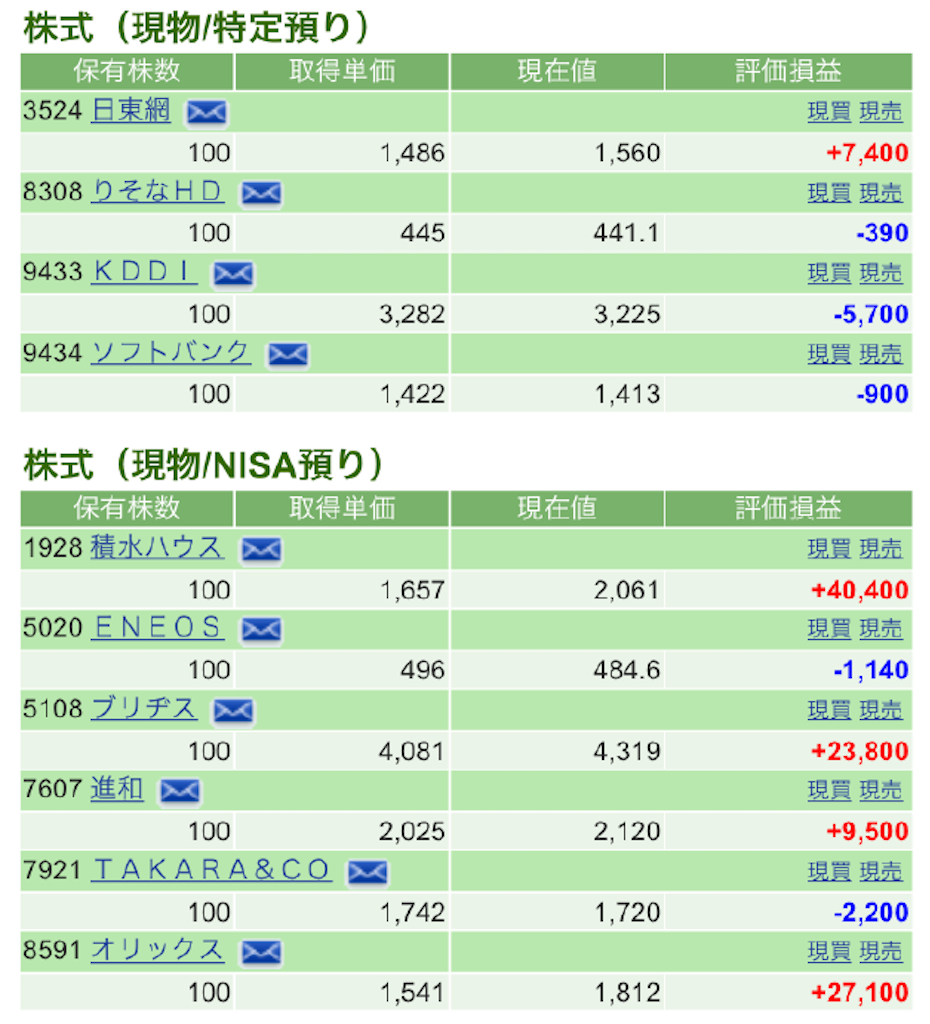Click 現売 in the 日東網 row
Image resolution: width=930 pixels, height=1024 pixels.
click(x=881, y=112)
